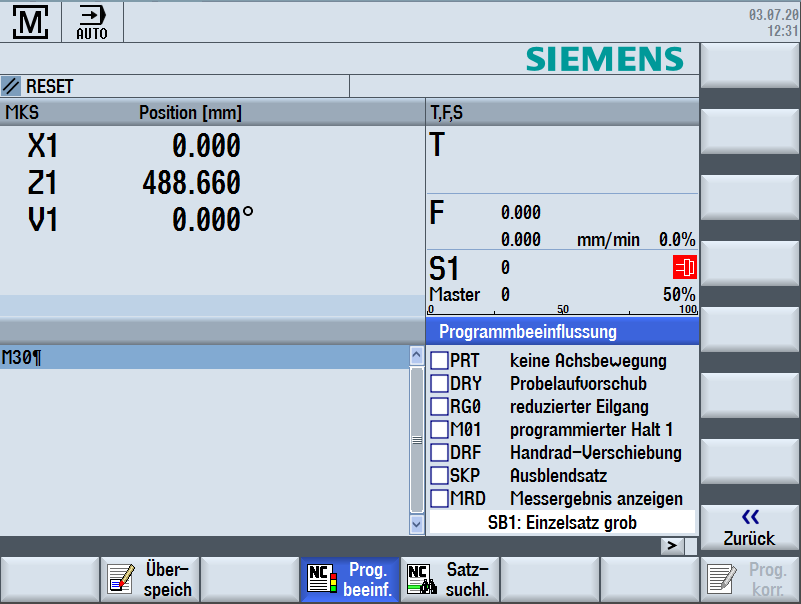801x604 pixels.
Task: Enable M01 programmierter Halt 1 checkbox
Action: pos(439,429)
